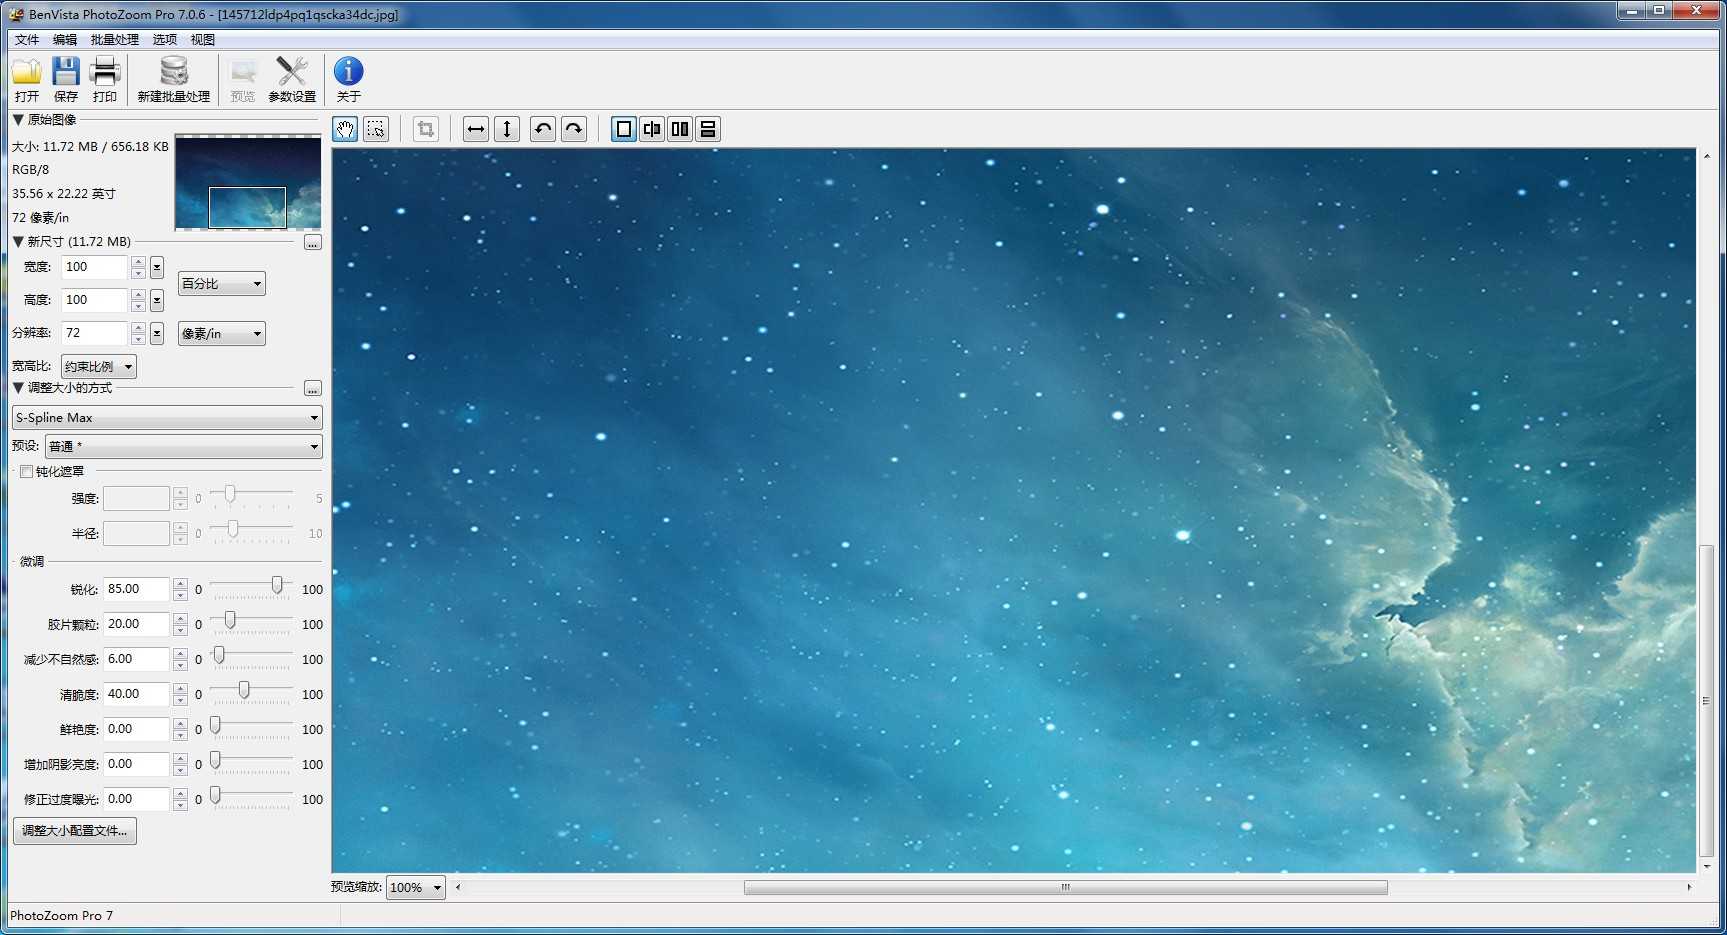
Task: Open the 预设 preset dropdown
Action: tap(184, 447)
